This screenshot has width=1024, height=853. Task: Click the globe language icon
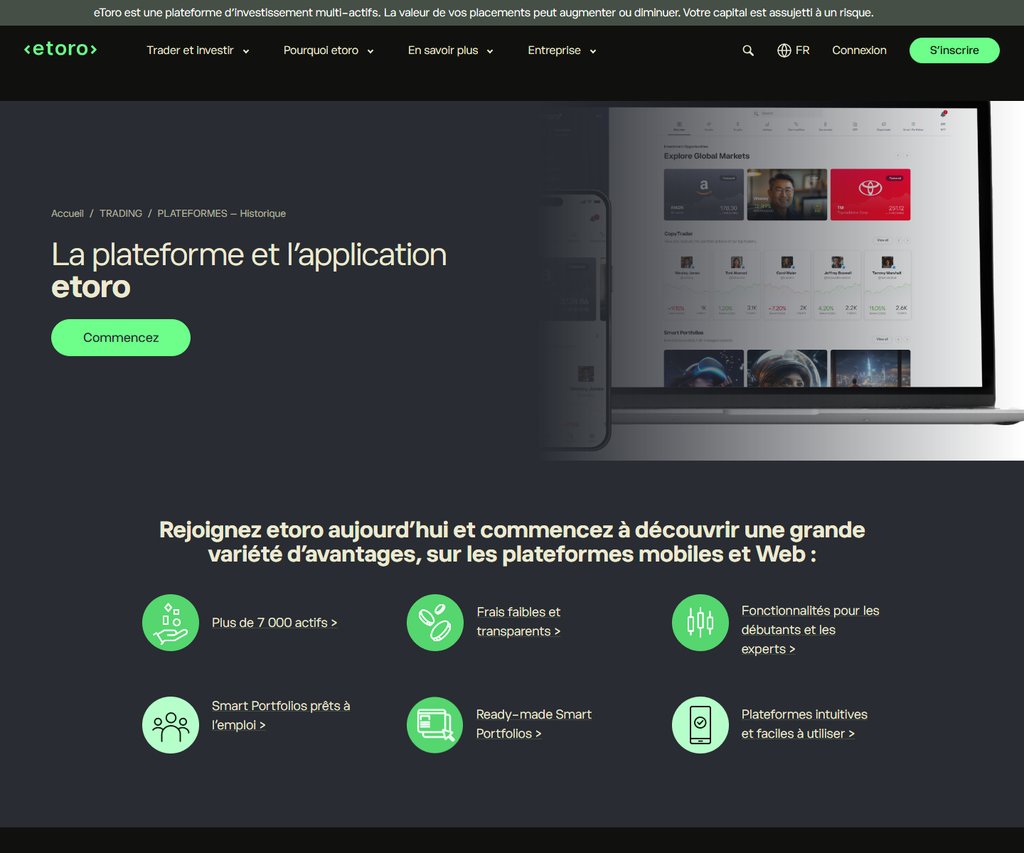click(x=784, y=50)
